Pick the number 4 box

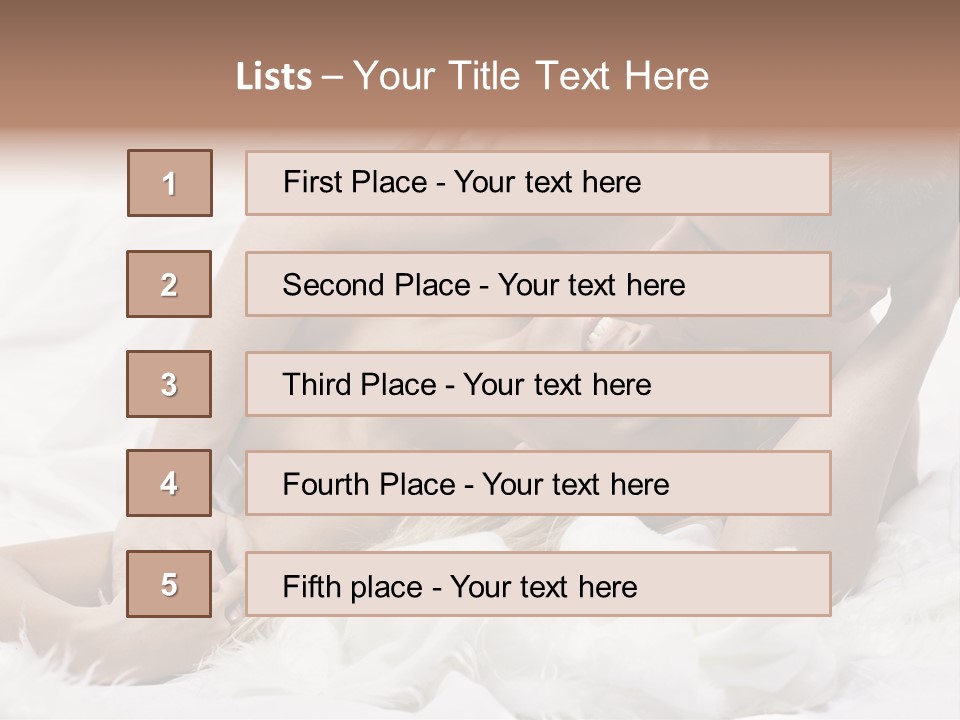(169, 483)
